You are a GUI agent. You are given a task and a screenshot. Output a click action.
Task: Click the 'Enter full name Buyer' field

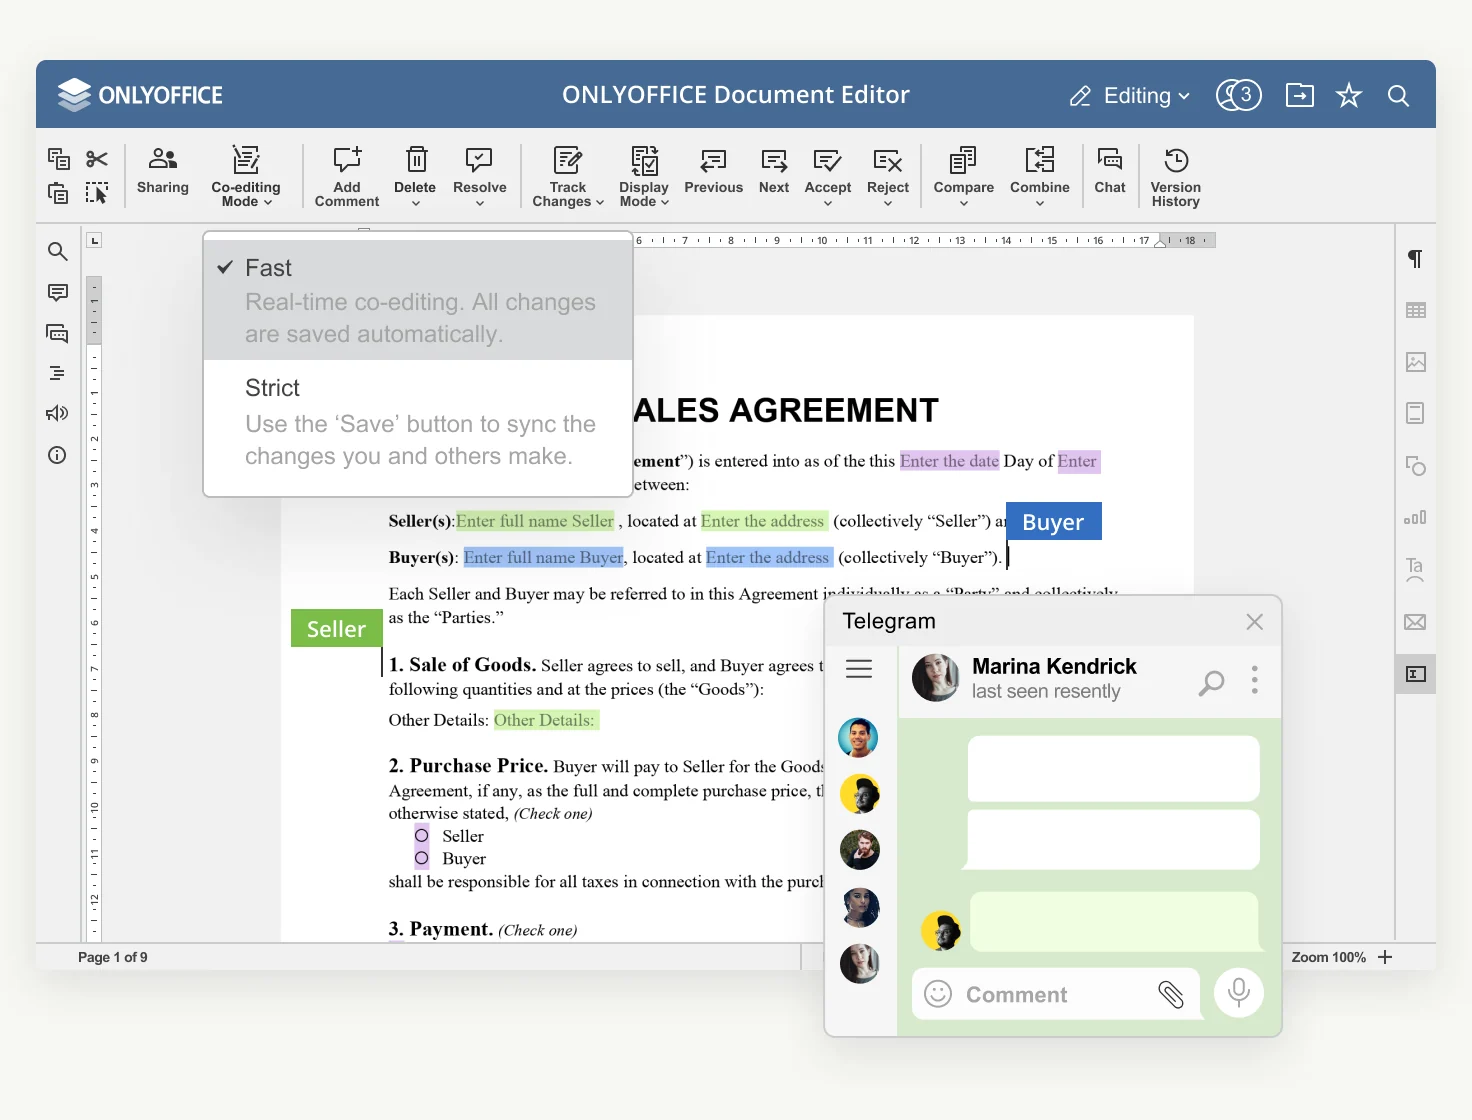coord(543,557)
